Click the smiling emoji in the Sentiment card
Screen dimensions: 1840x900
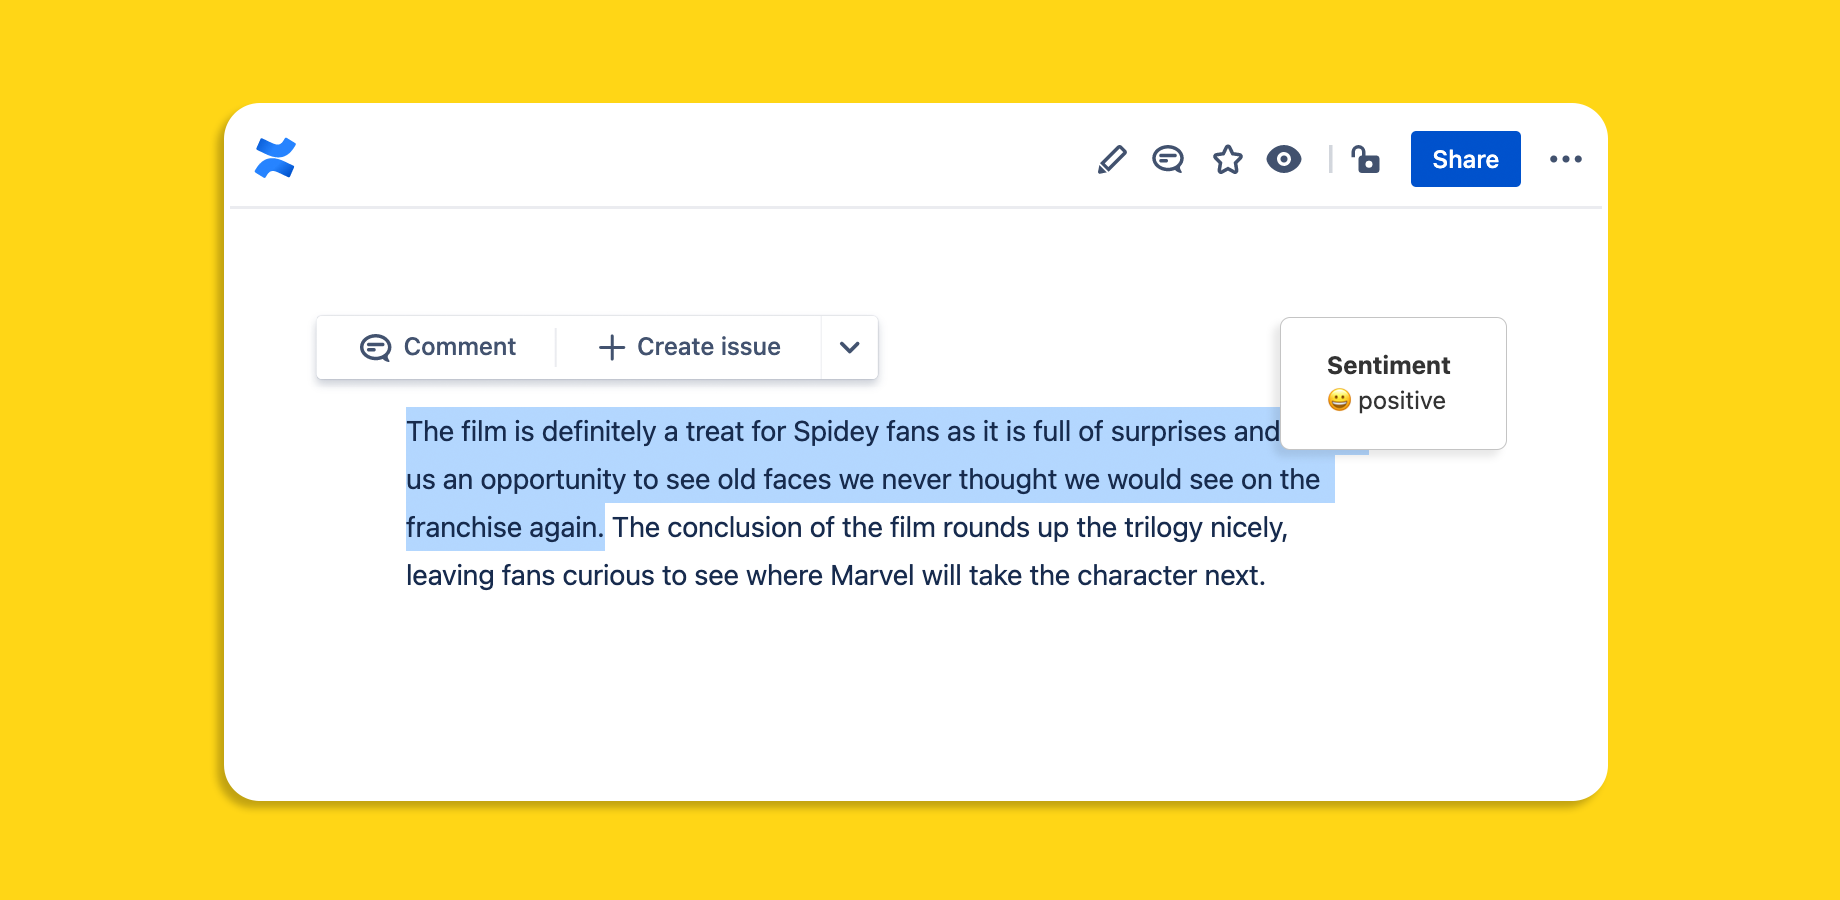click(1339, 400)
